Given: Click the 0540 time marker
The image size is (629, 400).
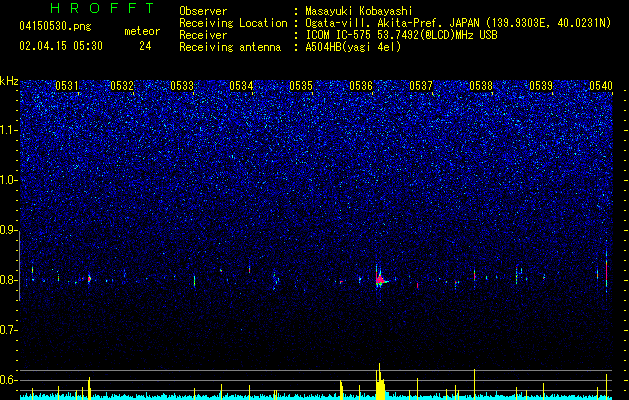Looking at the screenshot, I should pos(601,86).
